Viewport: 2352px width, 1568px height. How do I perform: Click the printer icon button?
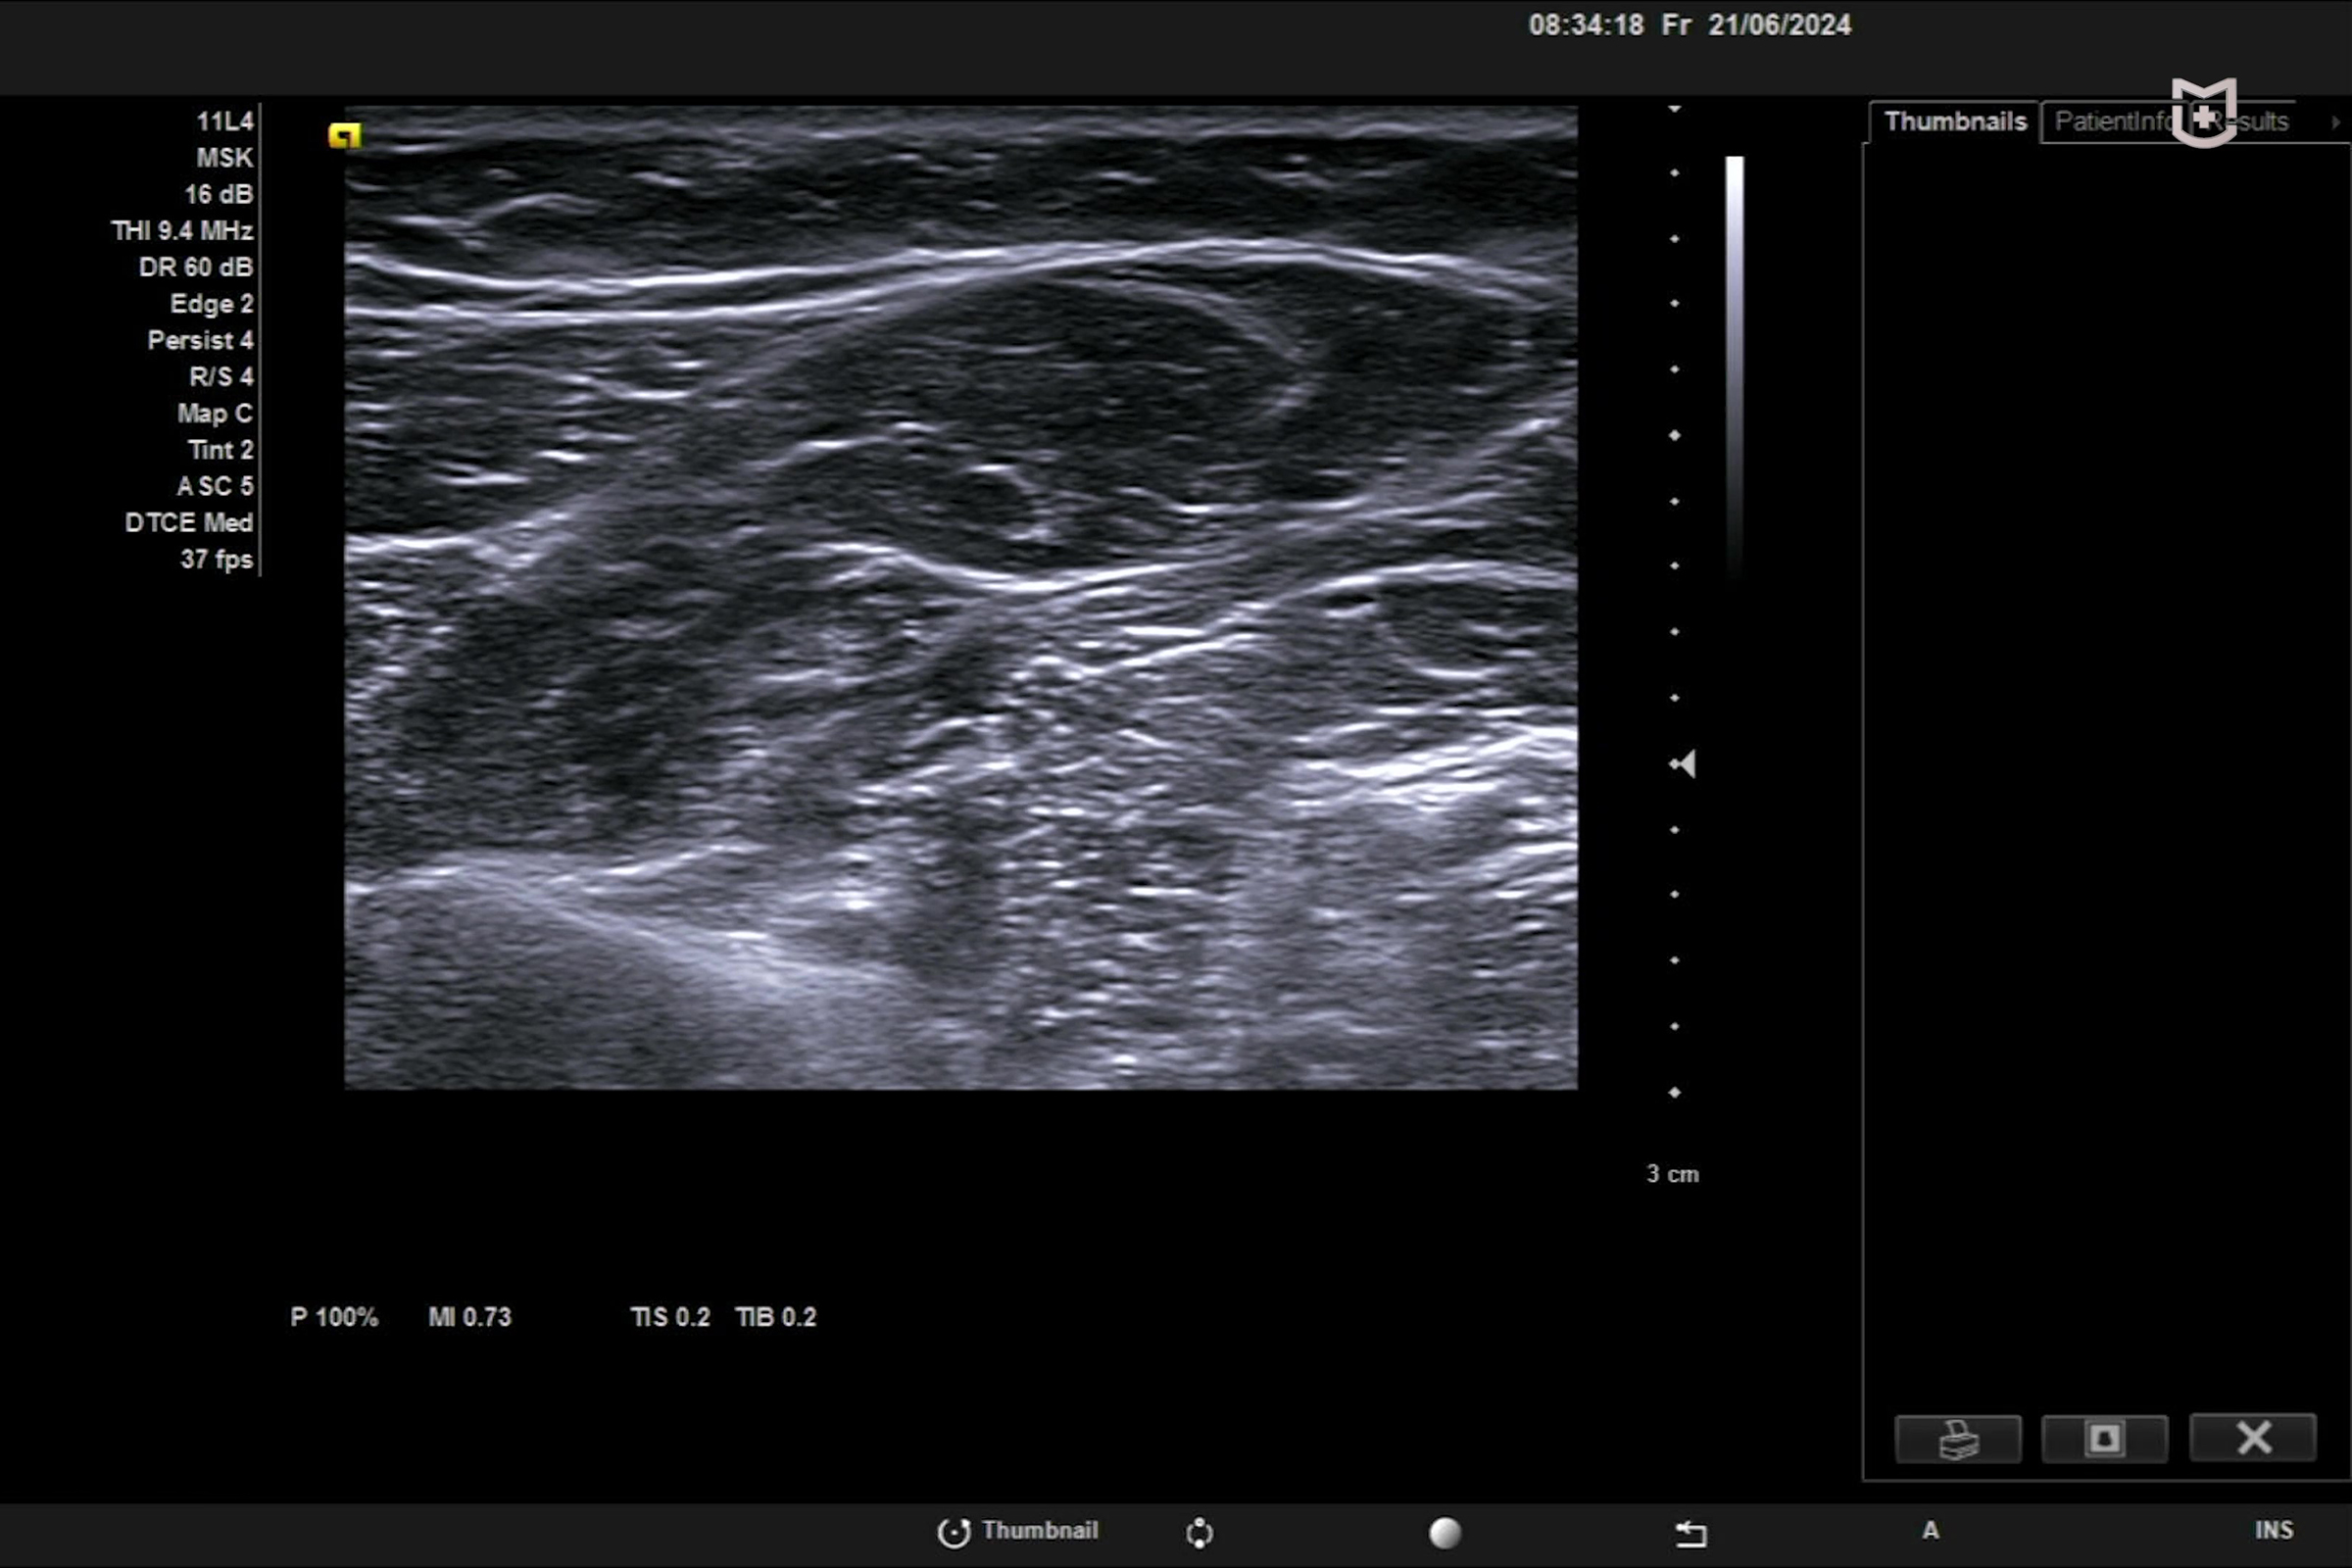(1957, 1439)
